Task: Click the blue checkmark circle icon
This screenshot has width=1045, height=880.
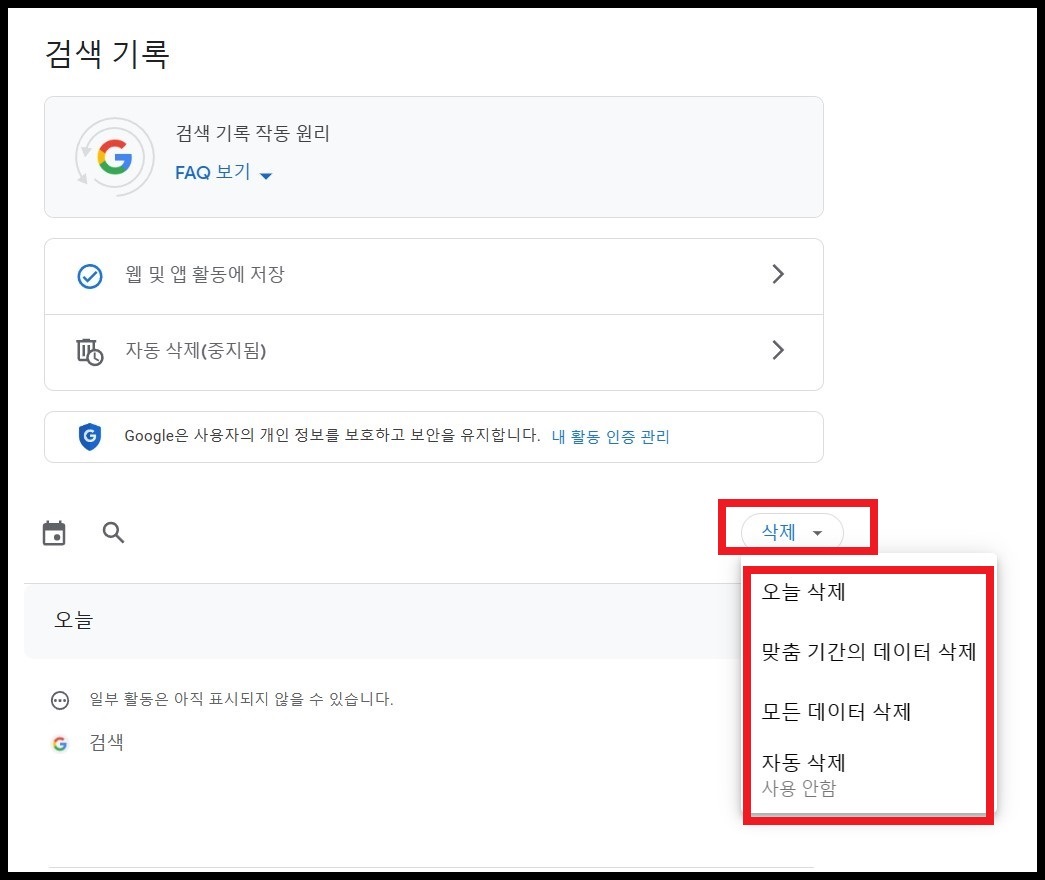Action: (90, 276)
